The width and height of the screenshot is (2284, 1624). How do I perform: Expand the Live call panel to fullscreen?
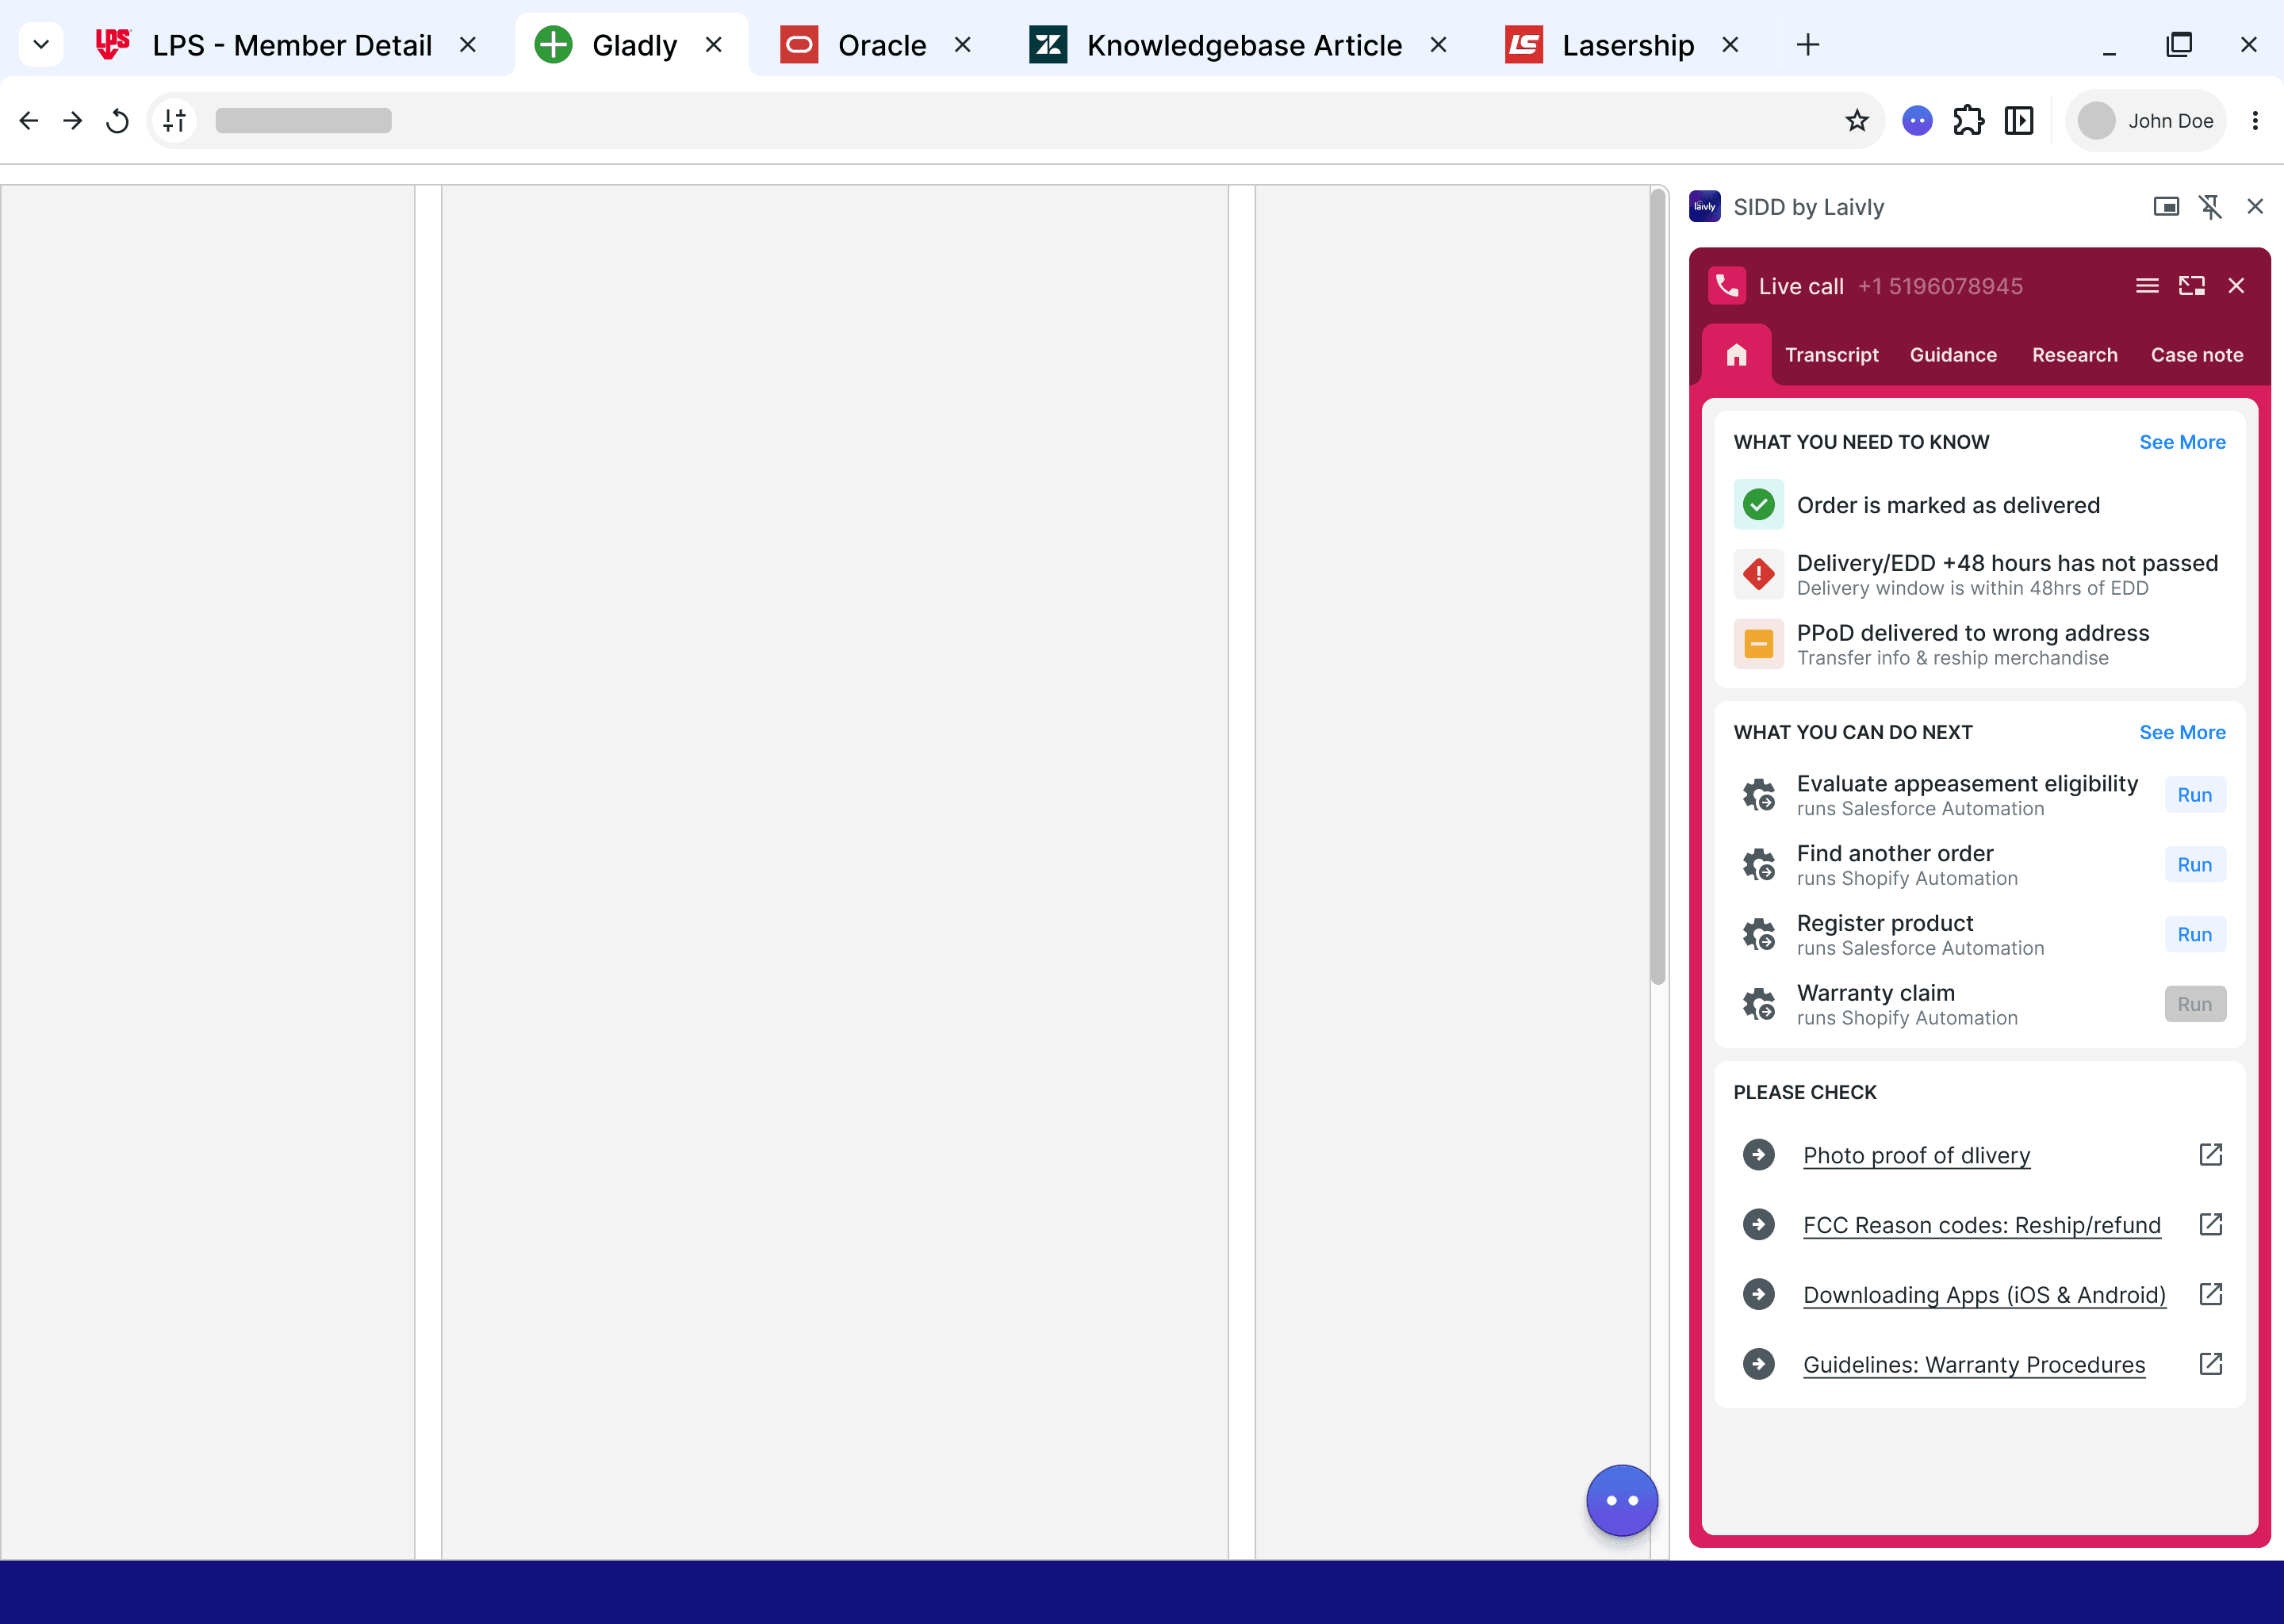click(2191, 286)
